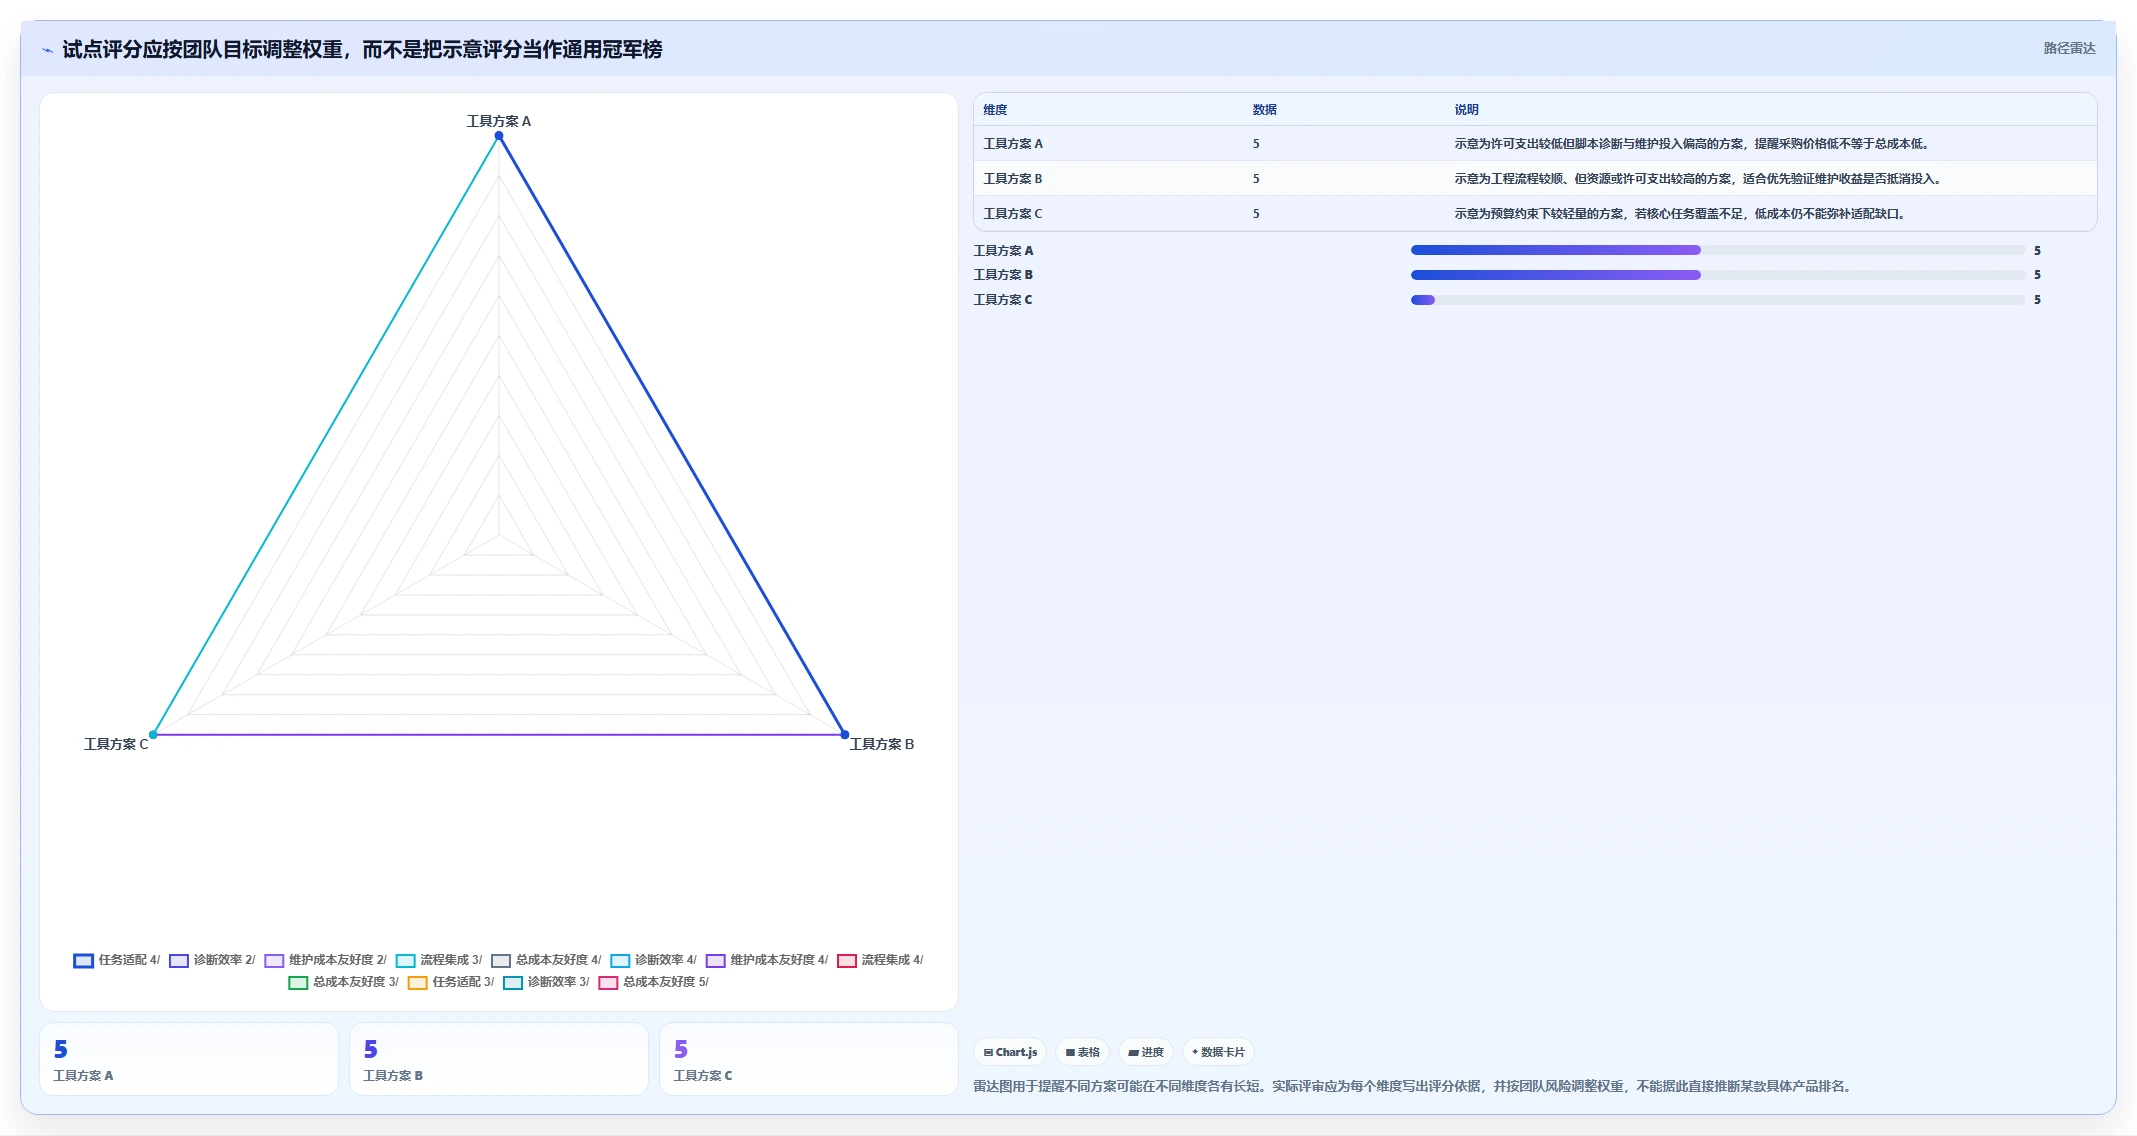This screenshot has height=1136, width=2137.
Task: Toggle the 总成本友好度 3/ legend series
Action: click(x=343, y=982)
